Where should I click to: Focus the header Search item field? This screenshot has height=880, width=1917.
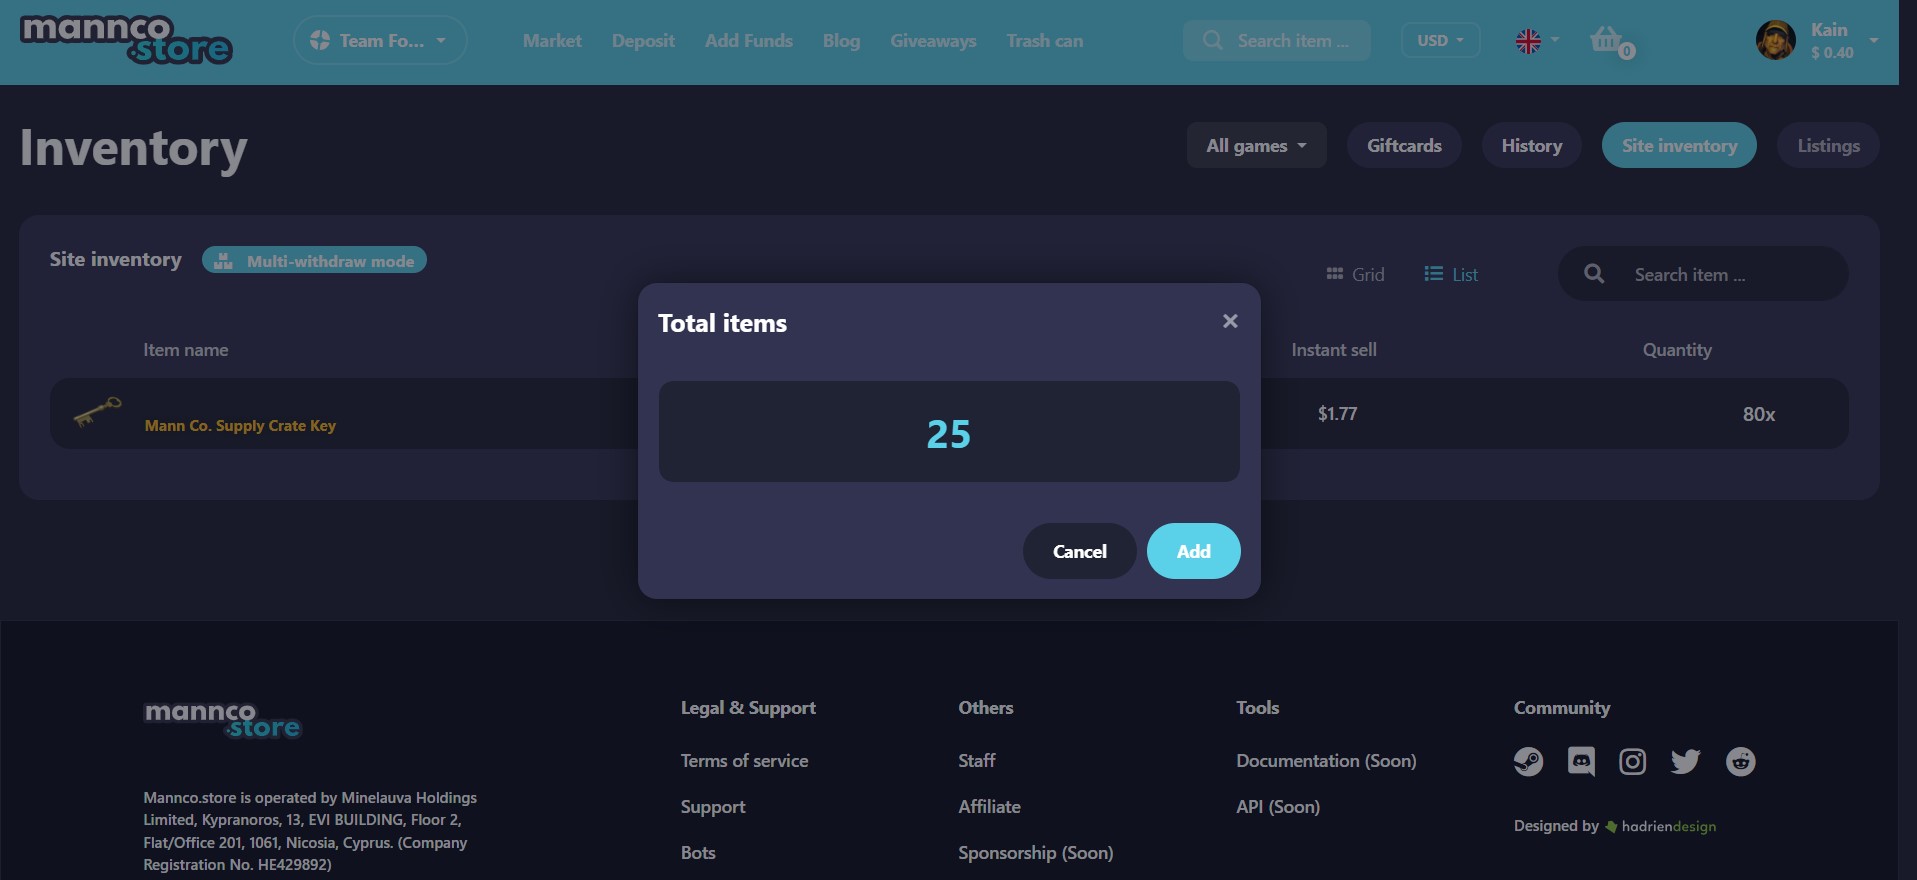pyautogui.click(x=1277, y=41)
